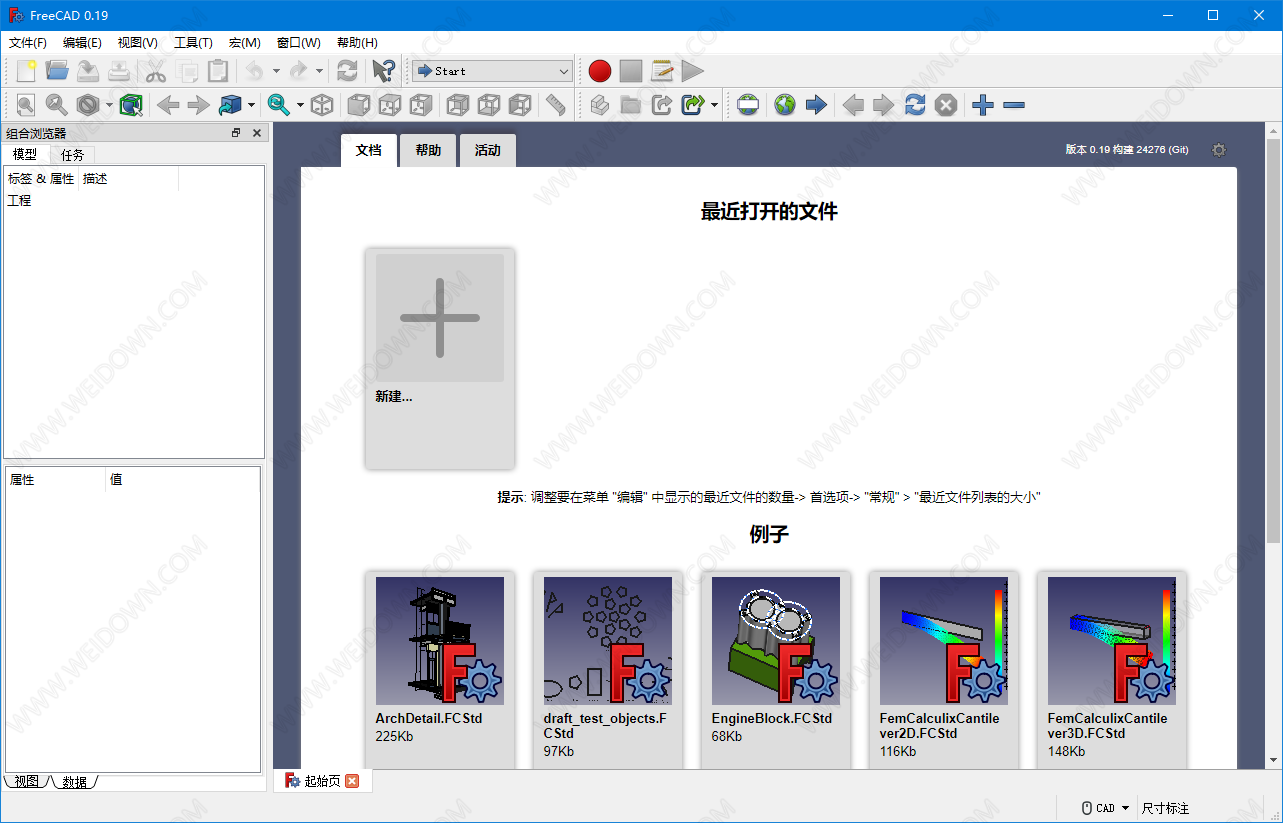Click the blue zoom-out minus icon
This screenshot has width=1283, height=823.
pos(1014,105)
